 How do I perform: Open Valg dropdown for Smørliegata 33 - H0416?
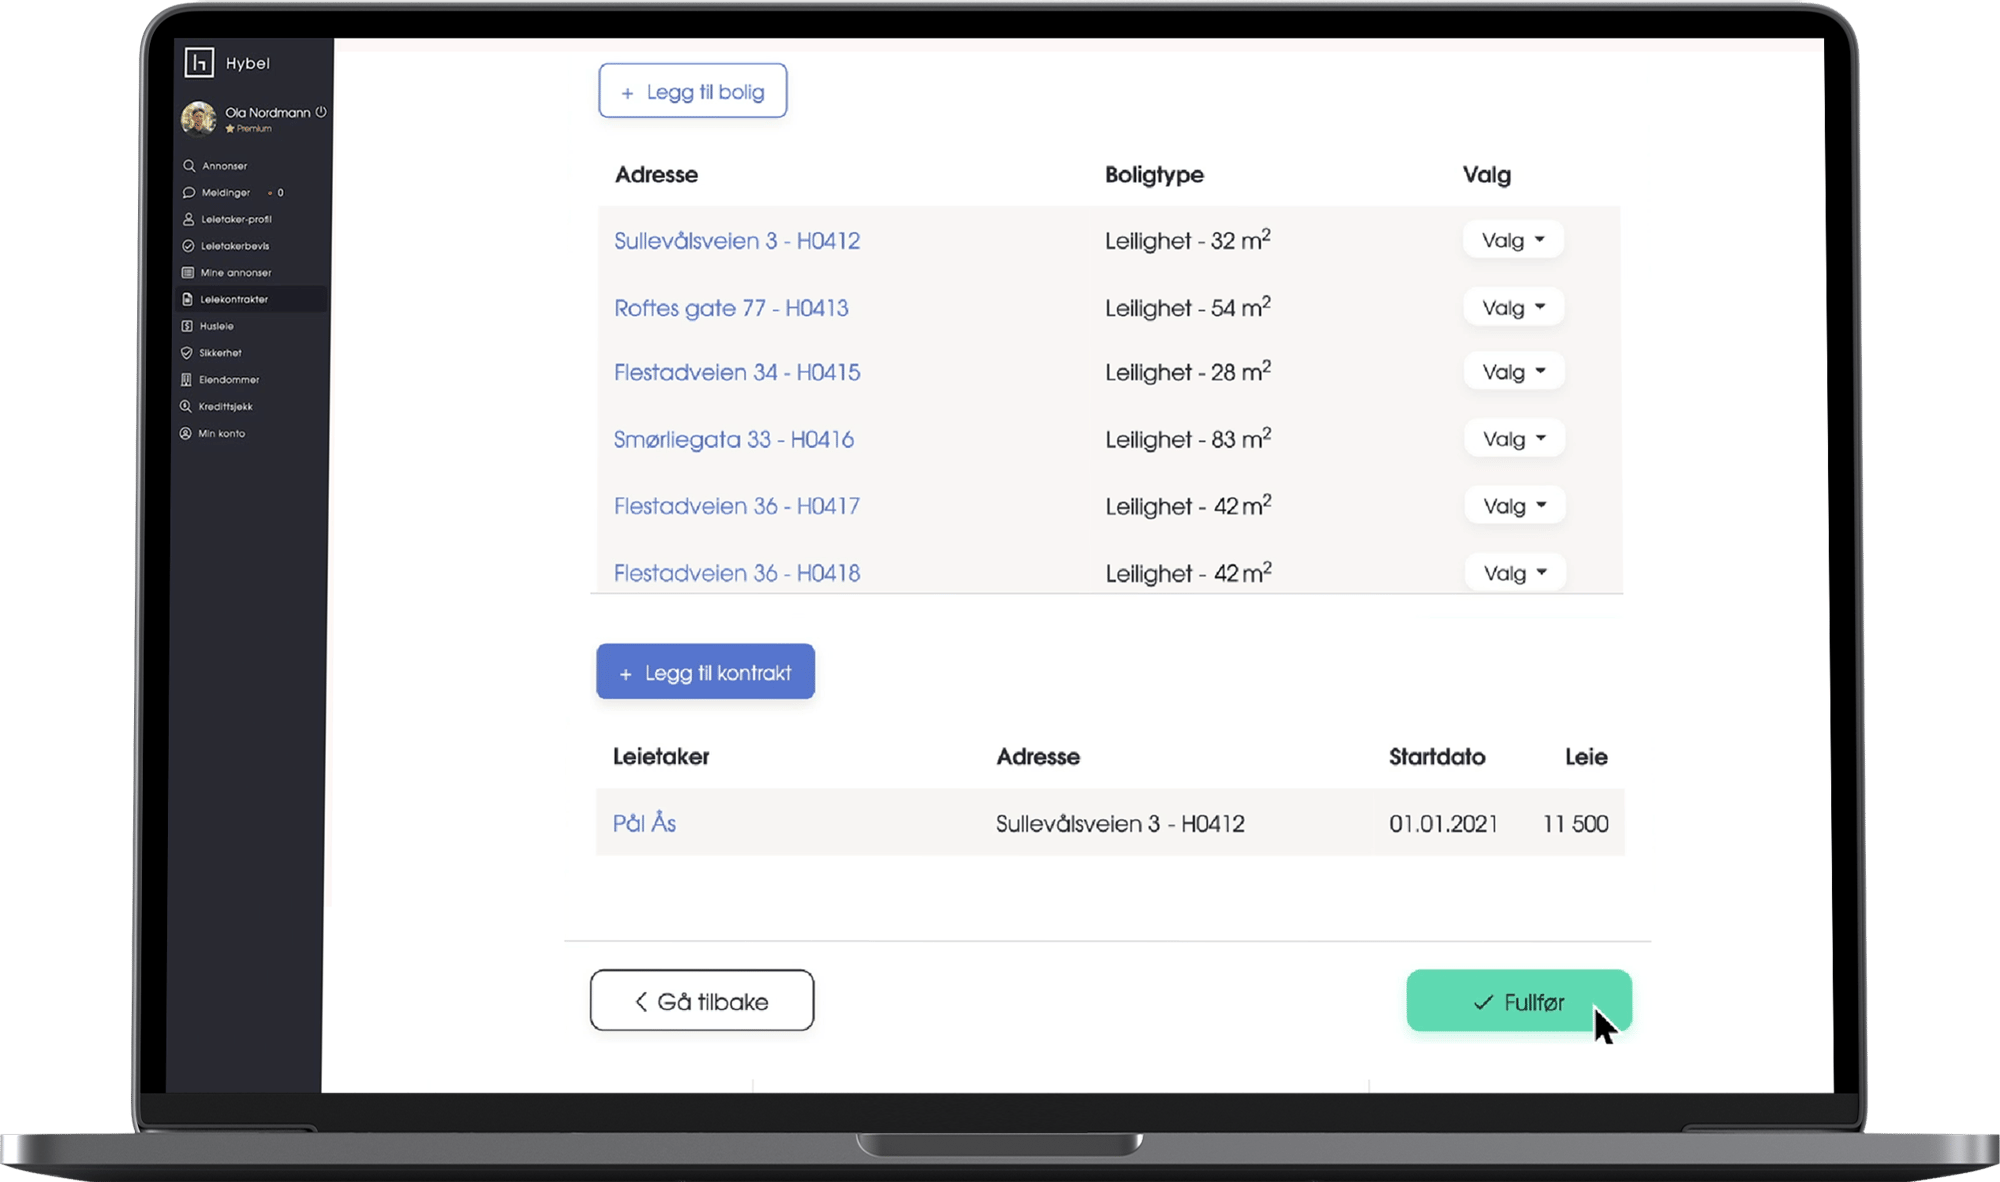tap(1514, 439)
